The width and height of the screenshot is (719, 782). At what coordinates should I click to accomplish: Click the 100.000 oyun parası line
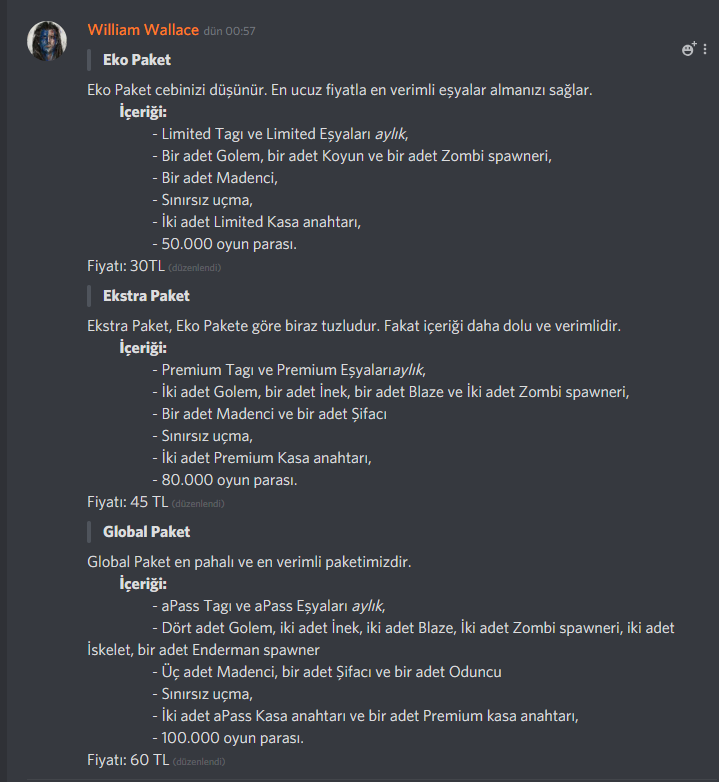click(228, 738)
